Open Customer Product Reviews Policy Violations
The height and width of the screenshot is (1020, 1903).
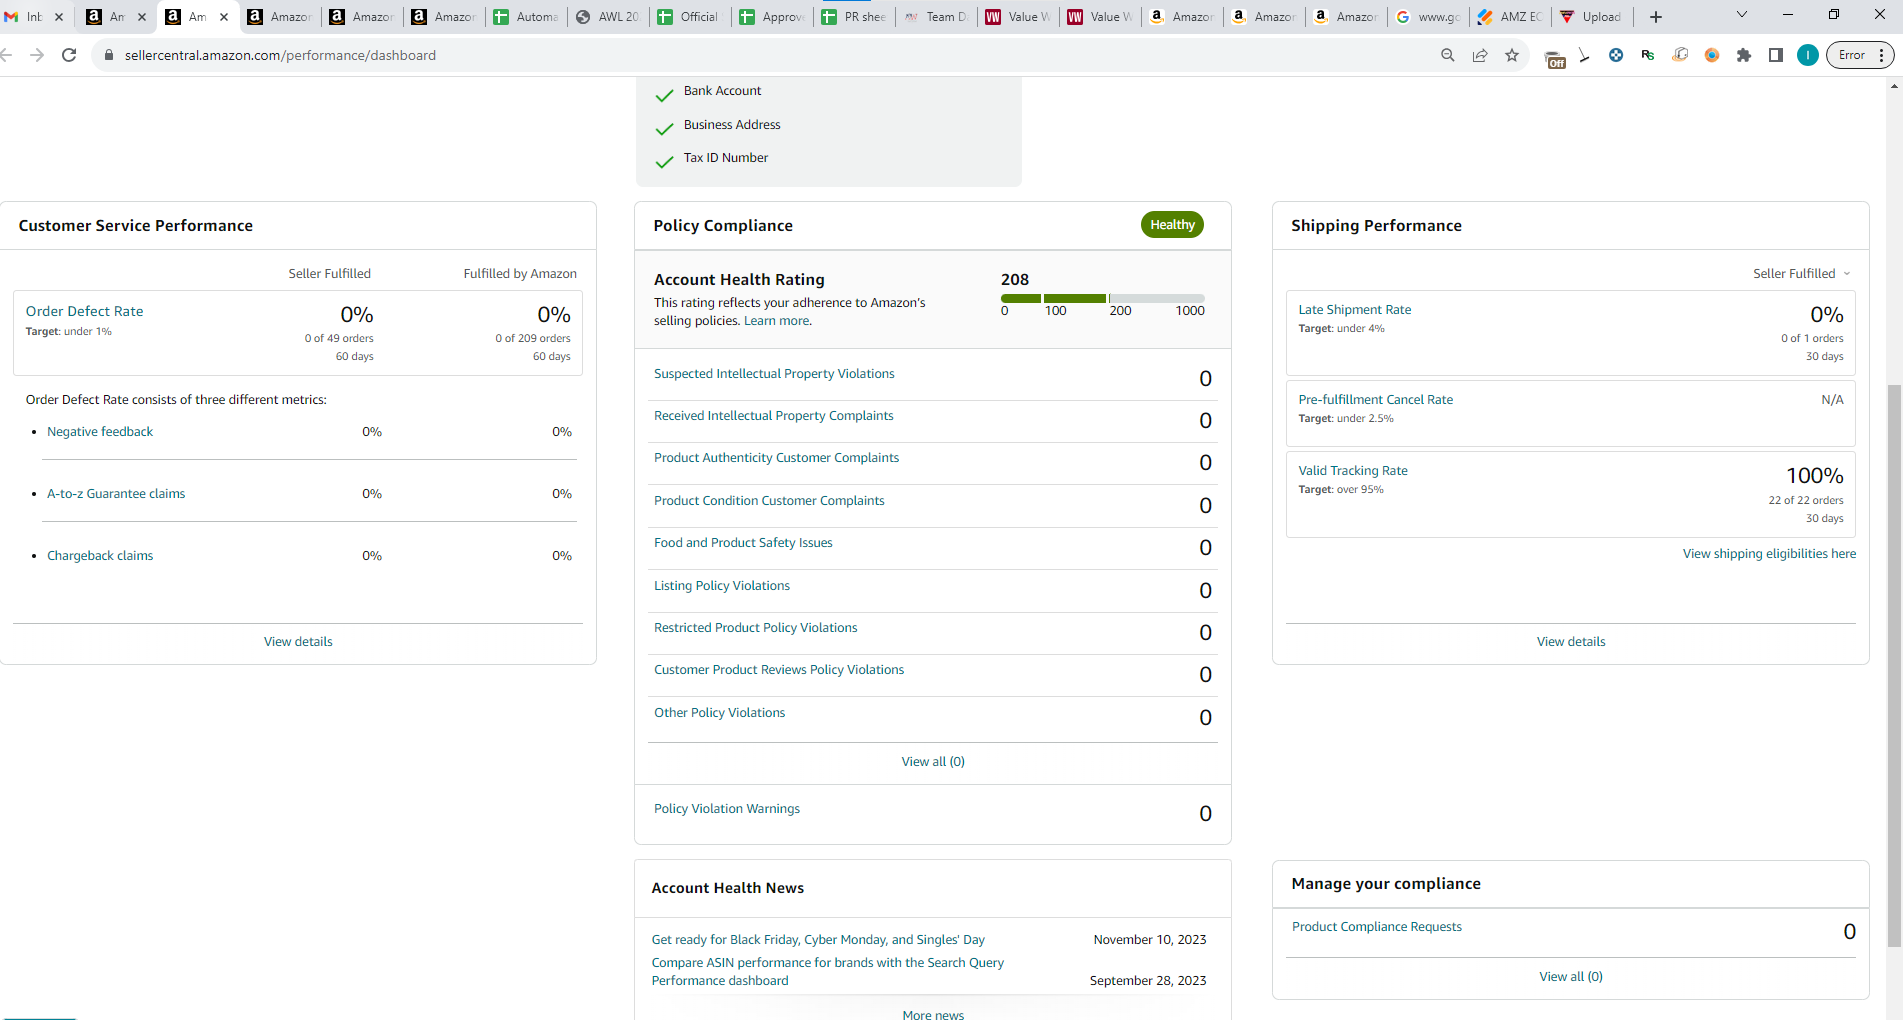point(779,670)
